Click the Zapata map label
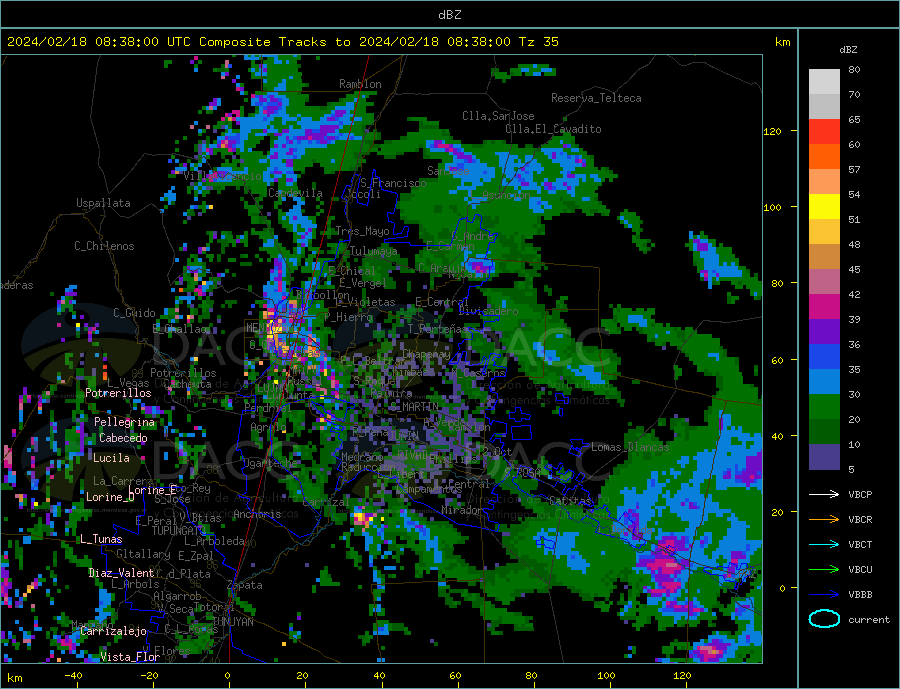 [245, 586]
